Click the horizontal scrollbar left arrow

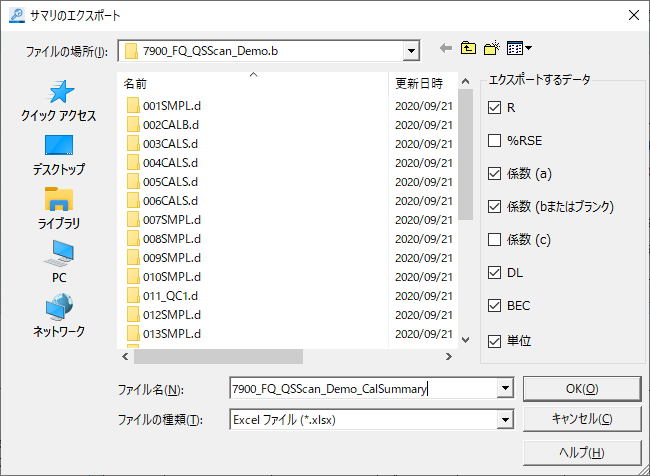[126, 356]
